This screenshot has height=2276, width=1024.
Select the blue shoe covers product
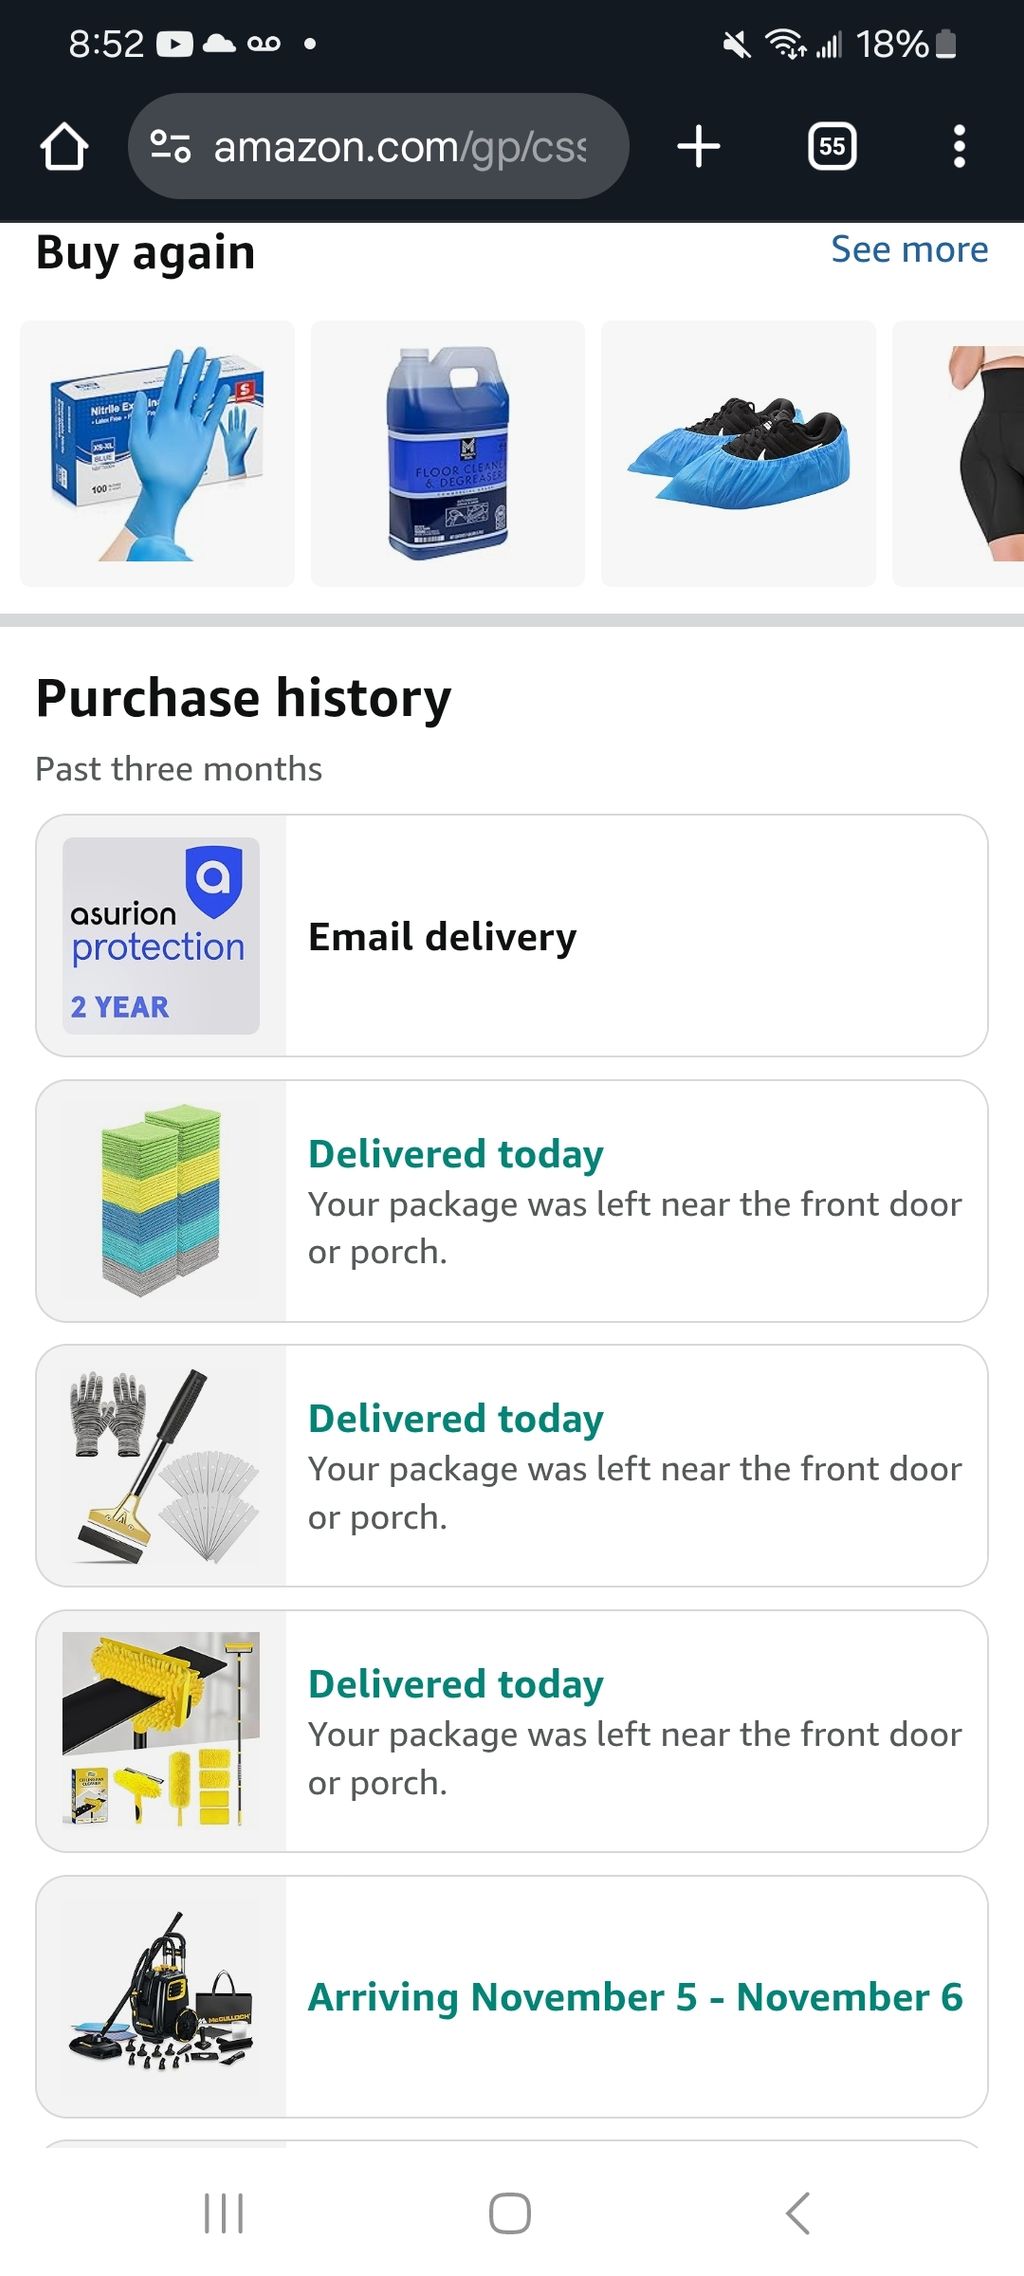point(738,453)
